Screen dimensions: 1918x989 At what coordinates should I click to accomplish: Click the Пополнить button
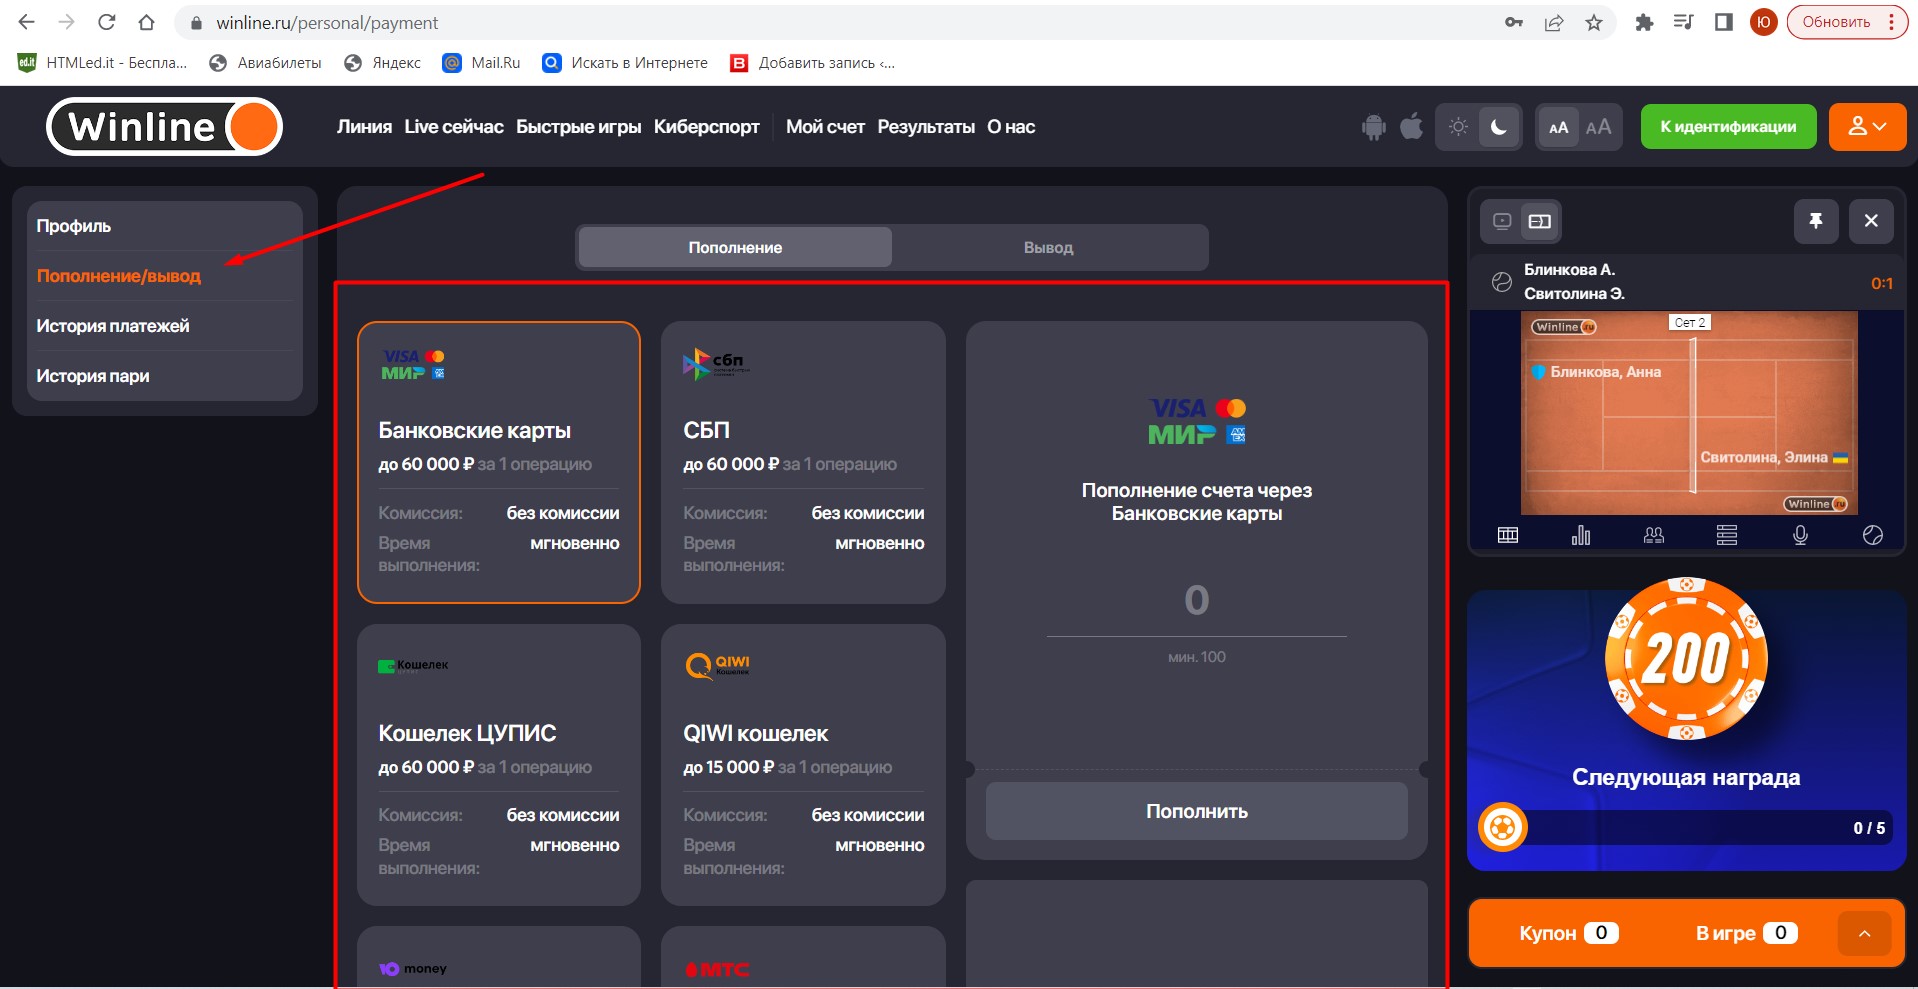point(1196,811)
